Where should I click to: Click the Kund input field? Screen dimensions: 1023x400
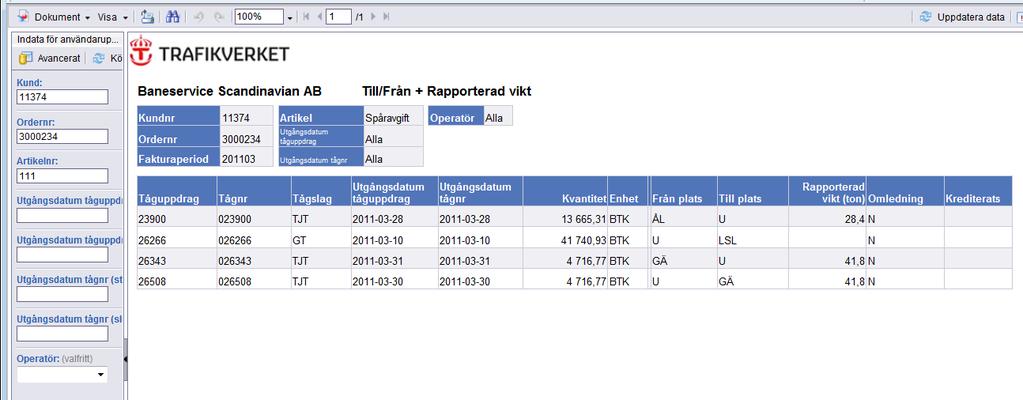(62, 97)
